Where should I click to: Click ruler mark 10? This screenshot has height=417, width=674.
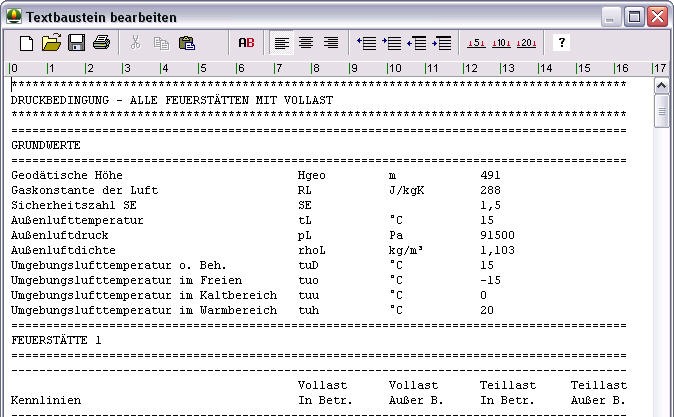(394, 68)
